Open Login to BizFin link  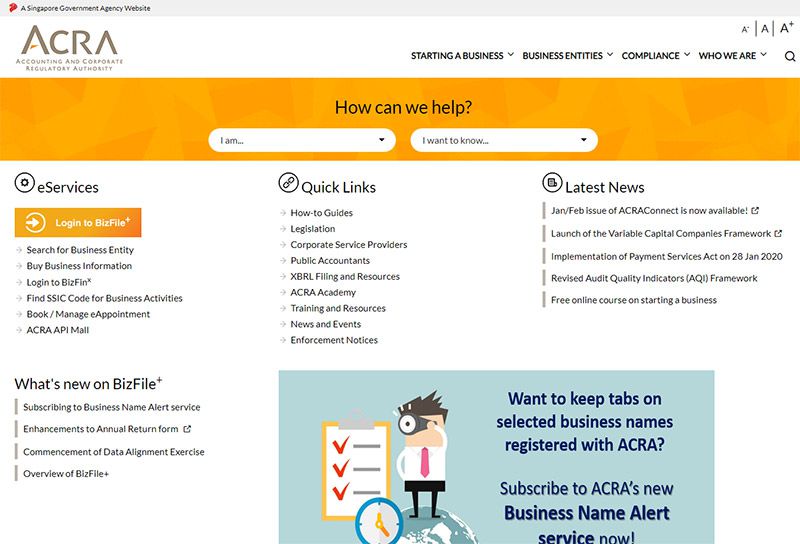pyautogui.click(x=59, y=282)
